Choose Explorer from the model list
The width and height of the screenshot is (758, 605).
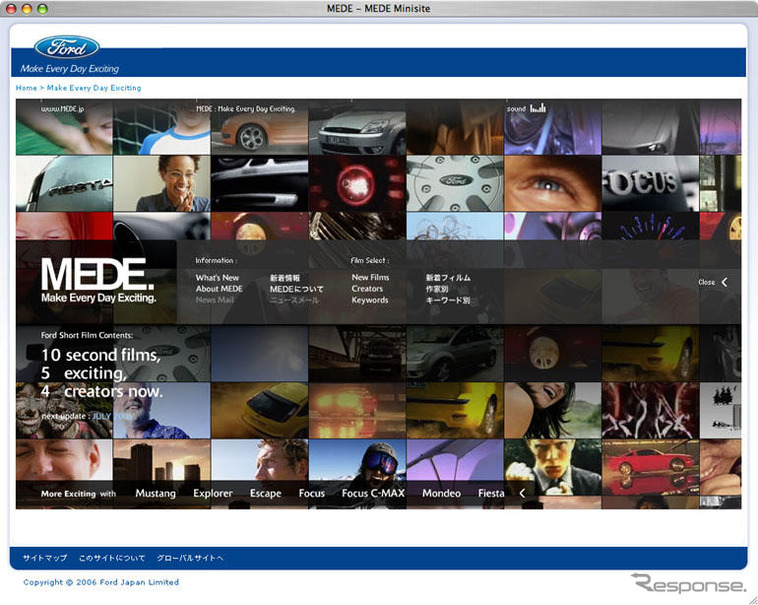(x=213, y=493)
